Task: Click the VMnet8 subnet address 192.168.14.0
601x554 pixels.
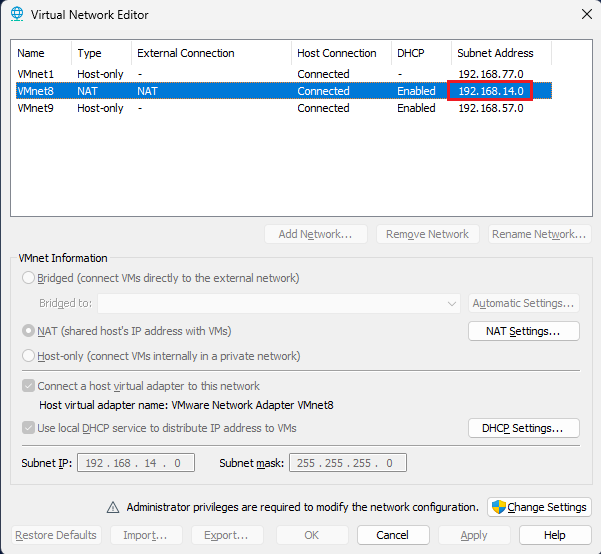Action: click(x=490, y=91)
